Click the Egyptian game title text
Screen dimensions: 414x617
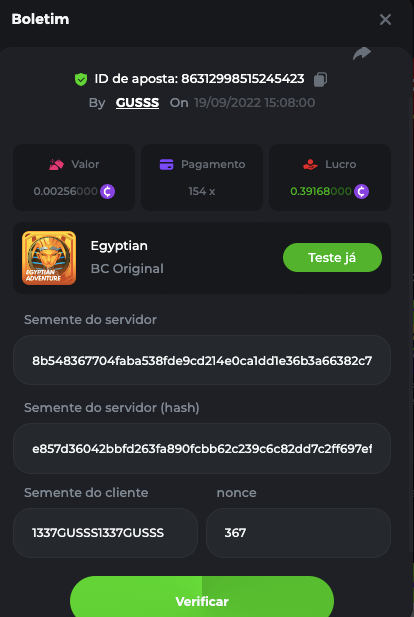[119, 246]
